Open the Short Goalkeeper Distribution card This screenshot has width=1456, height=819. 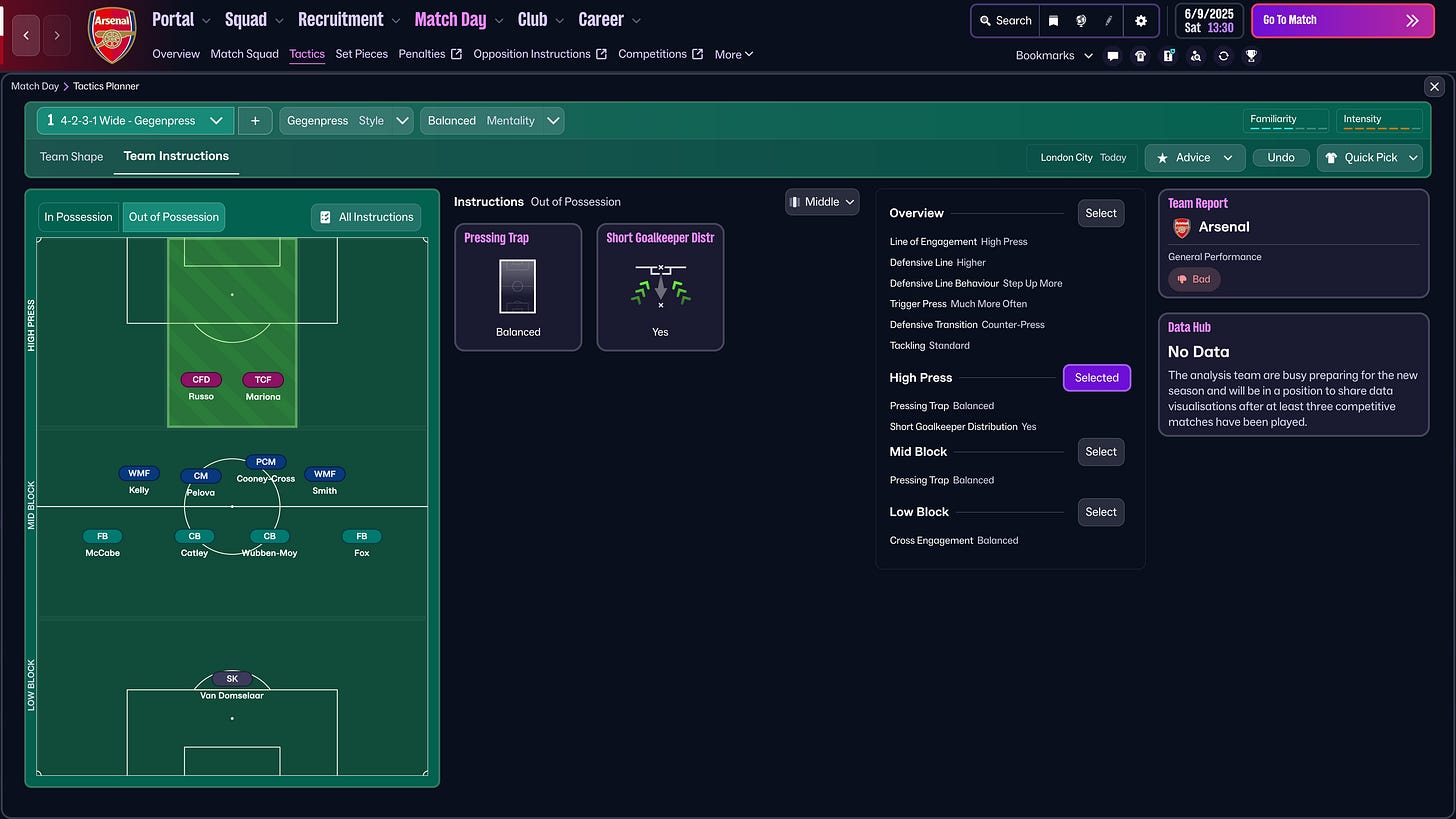click(x=660, y=287)
